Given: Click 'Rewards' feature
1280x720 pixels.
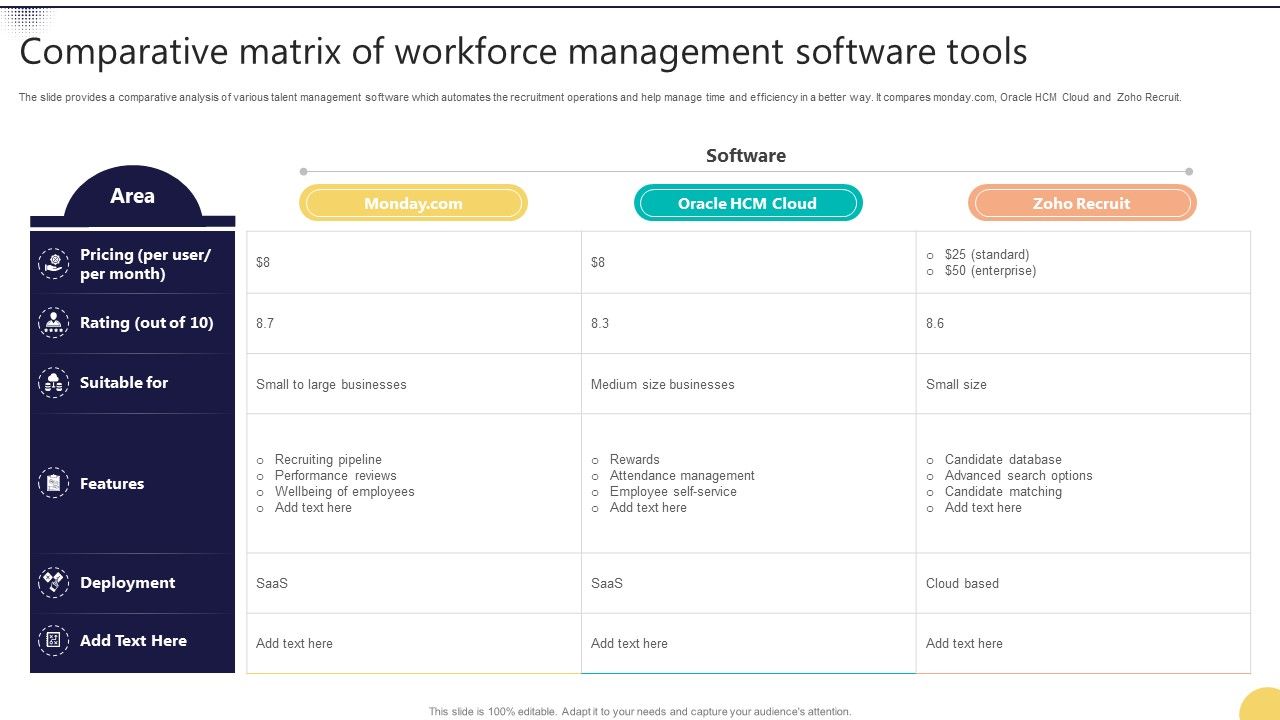Looking at the screenshot, I should click(x=634, y=460).
